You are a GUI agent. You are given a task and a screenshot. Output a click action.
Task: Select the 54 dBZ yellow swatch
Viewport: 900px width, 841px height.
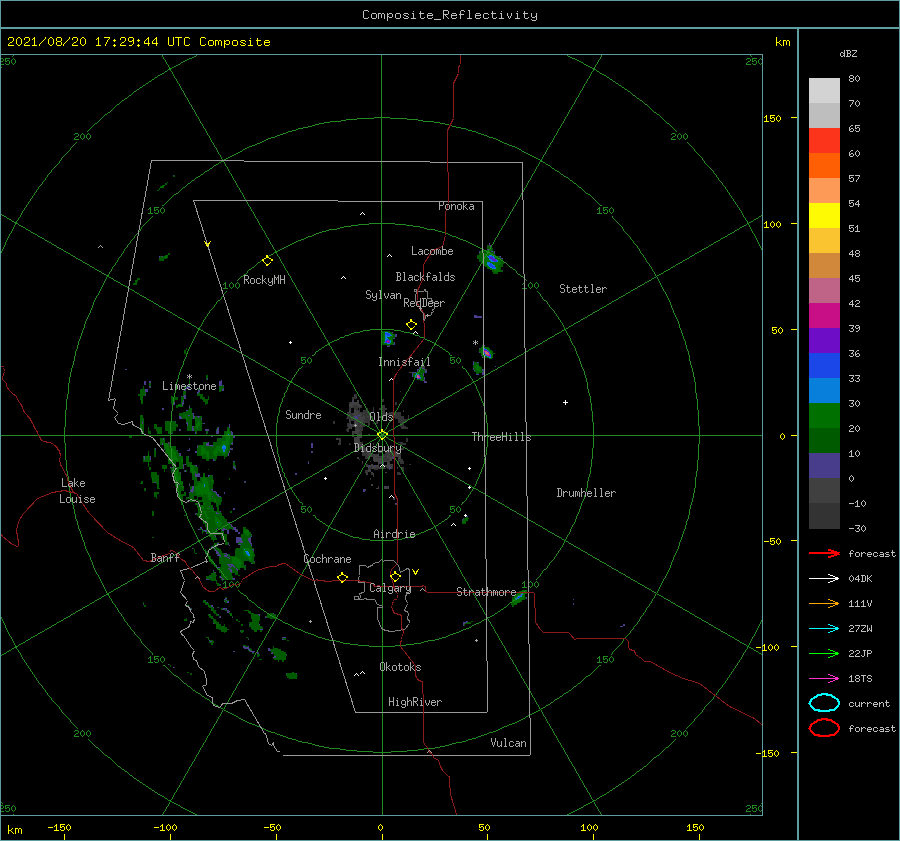(x=824, y=216)
